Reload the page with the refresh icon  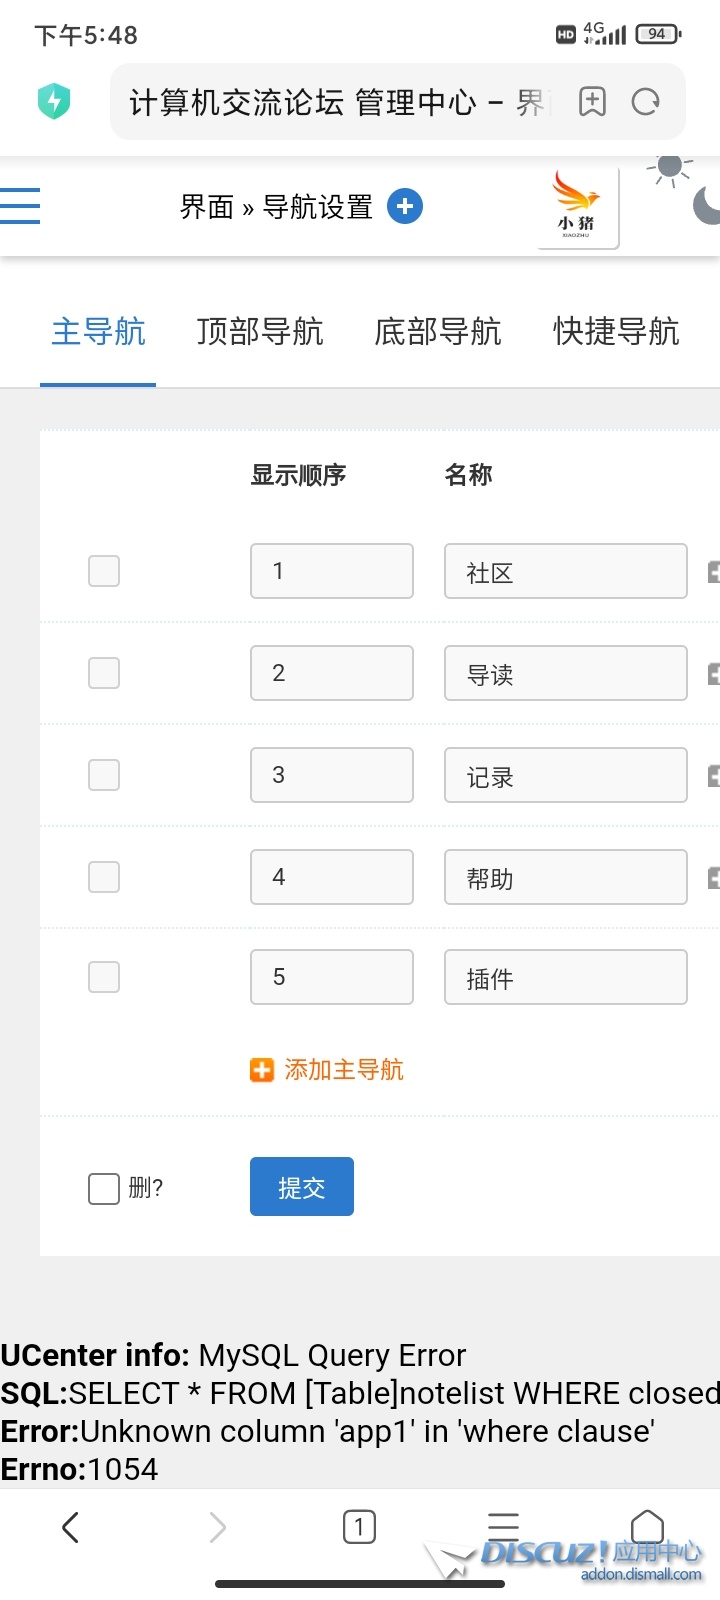646,101
